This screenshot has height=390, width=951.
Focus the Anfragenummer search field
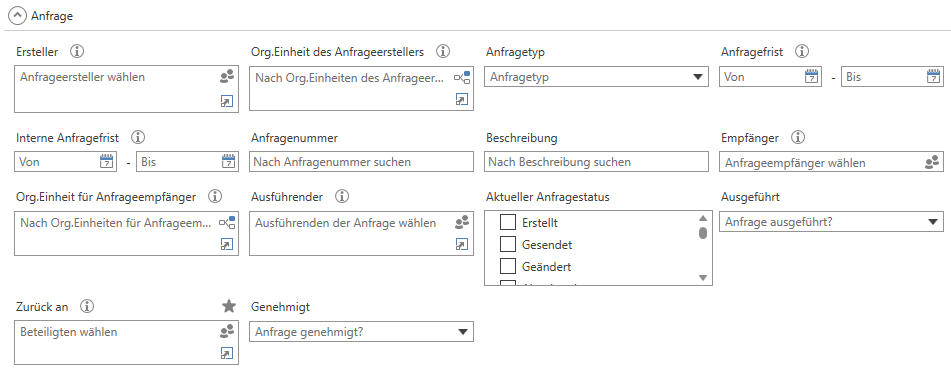coord(361,162)
